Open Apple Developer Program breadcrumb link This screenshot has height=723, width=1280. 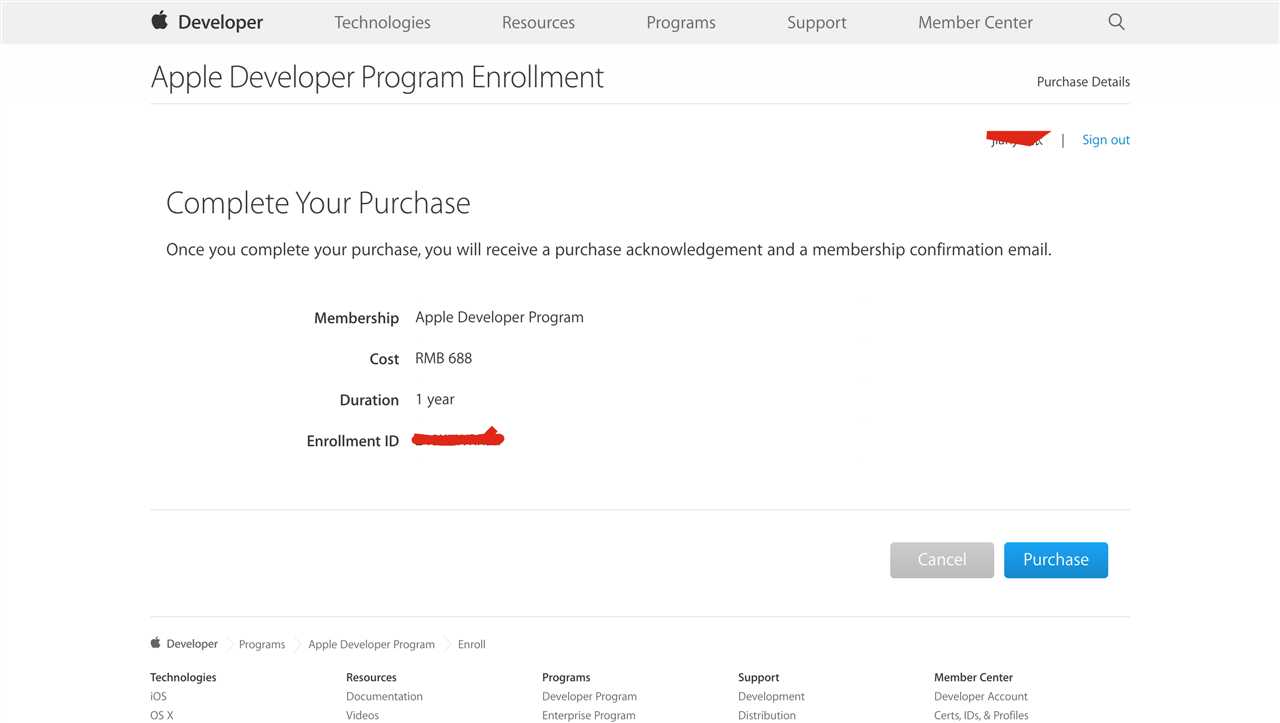(x=371, y=644)
